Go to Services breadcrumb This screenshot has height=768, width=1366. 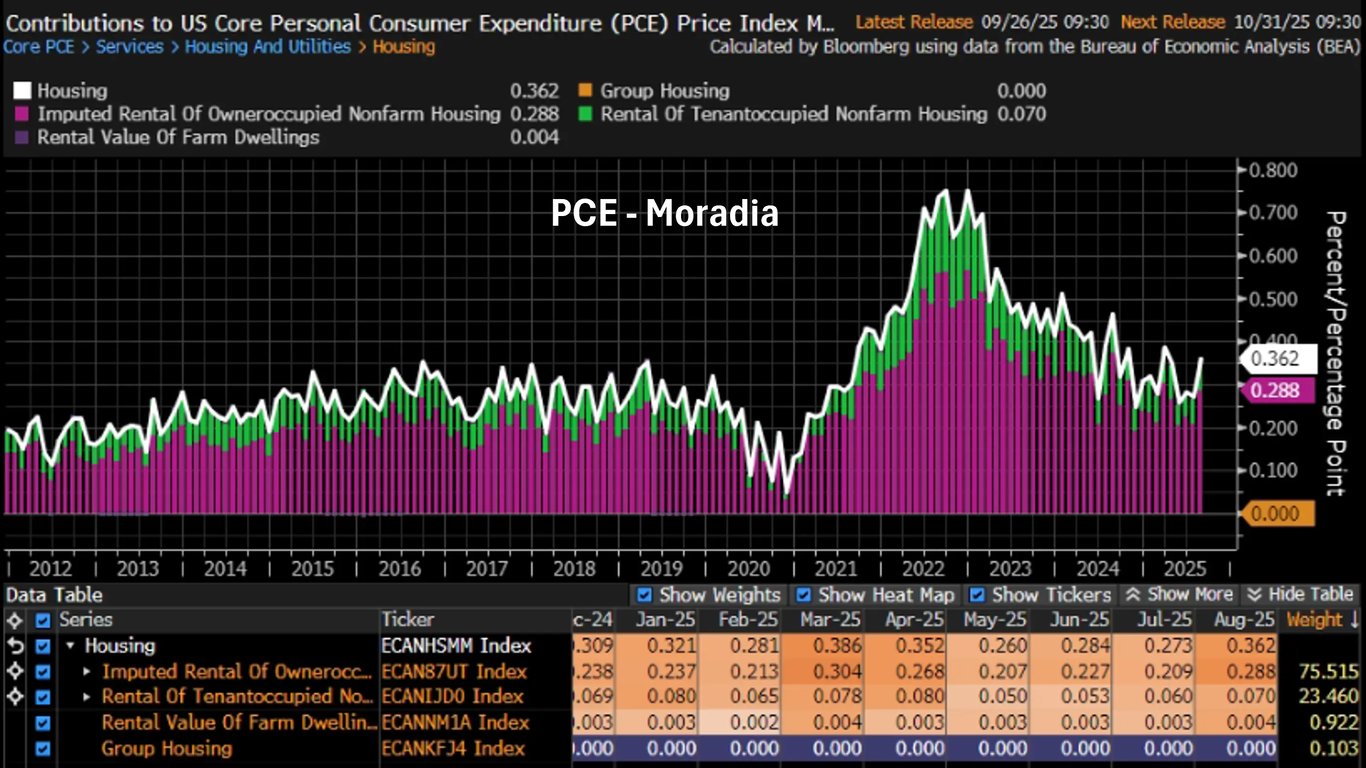pyautogui.click(x=129, y=47)
